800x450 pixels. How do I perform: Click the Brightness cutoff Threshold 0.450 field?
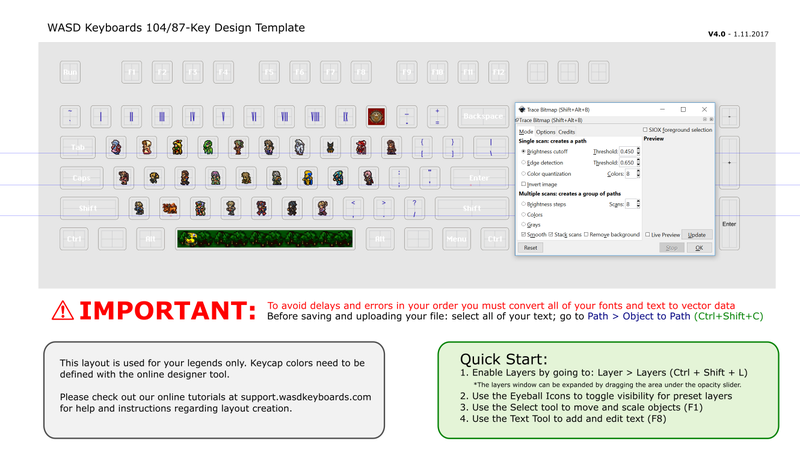pyautogui.click(x=627, y=152)
